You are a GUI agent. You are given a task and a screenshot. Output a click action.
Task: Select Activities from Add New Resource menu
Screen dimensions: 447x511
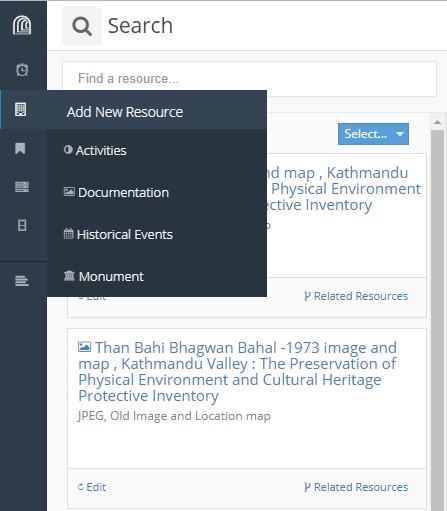click(95, 150)
